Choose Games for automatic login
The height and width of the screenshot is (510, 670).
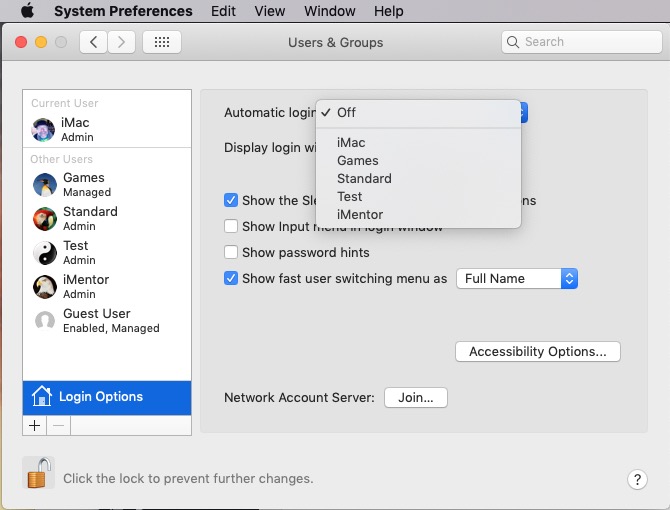pos(418,161)
